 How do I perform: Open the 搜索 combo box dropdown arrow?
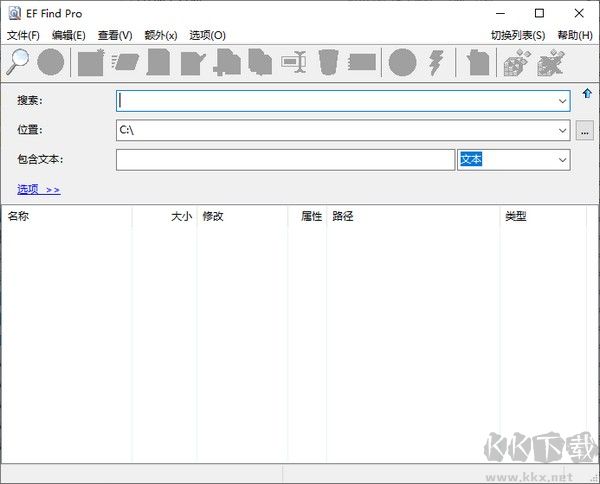(562, 101)
